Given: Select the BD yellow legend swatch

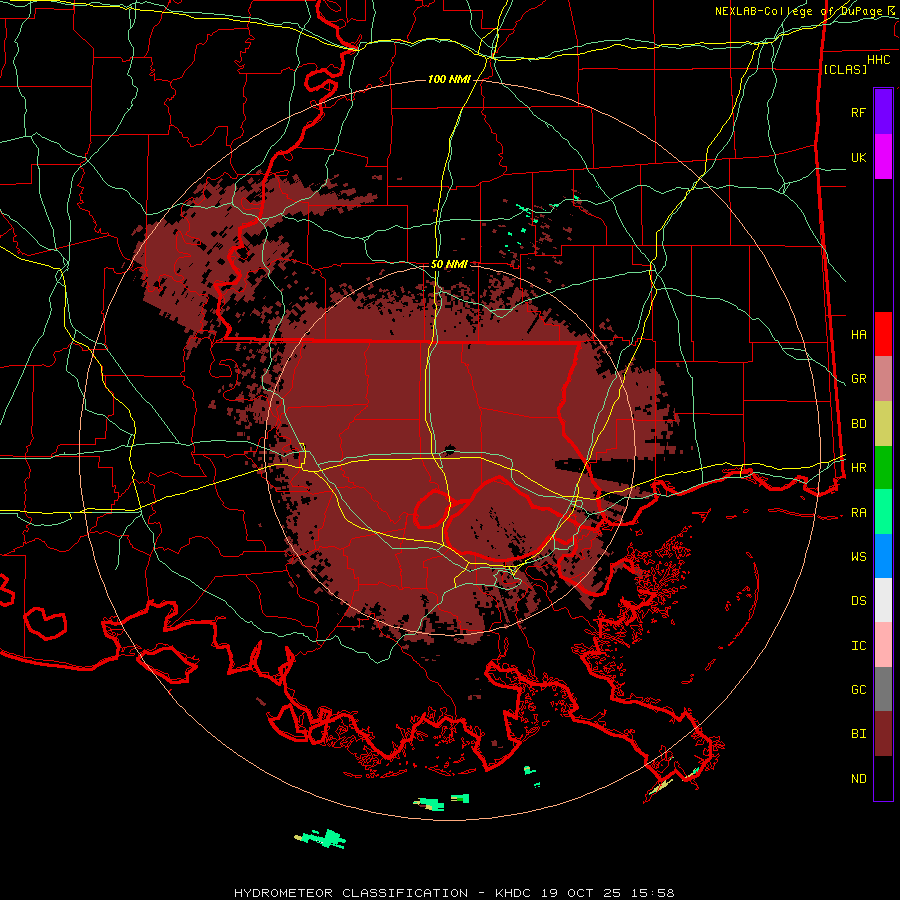Looking at the screenshot, I should (883, 424).
